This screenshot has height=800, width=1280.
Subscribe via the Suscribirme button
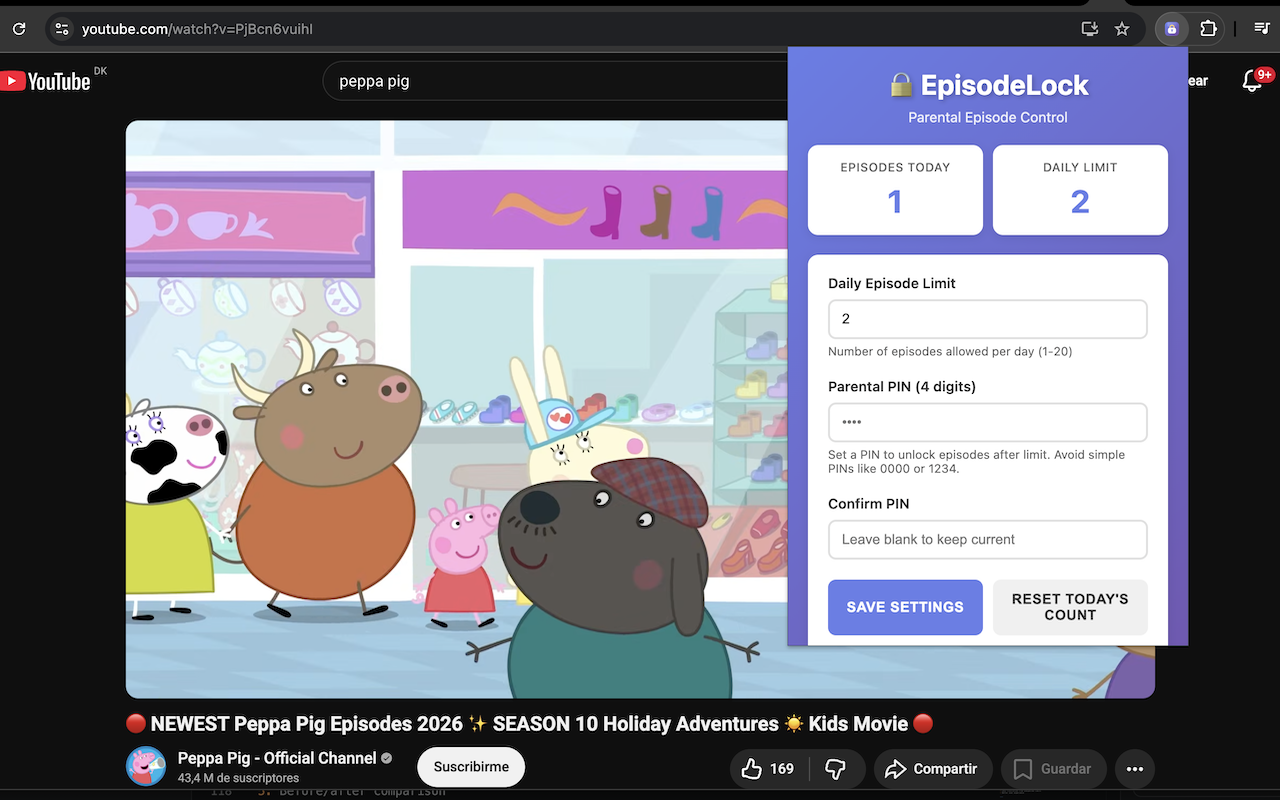pos(470,767)
